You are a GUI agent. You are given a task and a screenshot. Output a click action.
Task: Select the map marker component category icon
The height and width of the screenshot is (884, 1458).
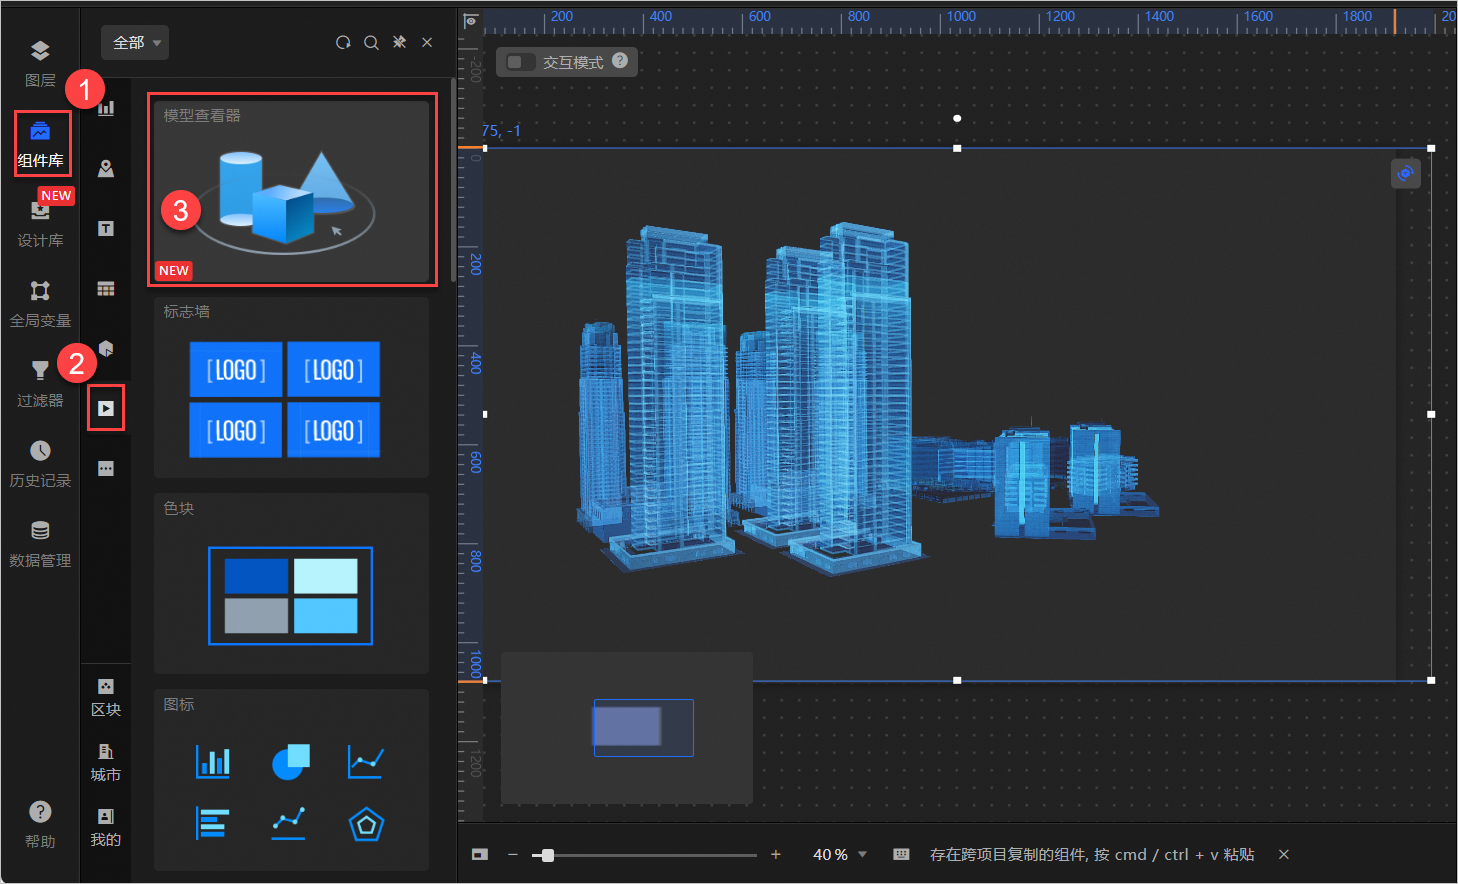[x=105, y=168]
